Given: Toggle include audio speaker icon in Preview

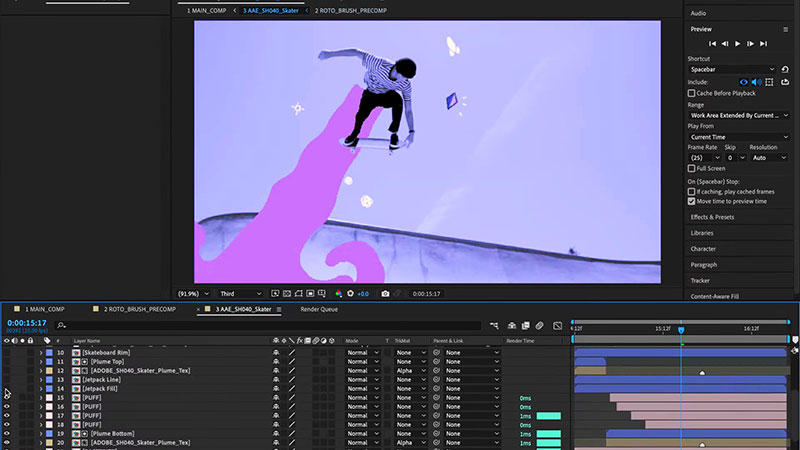Looking at the screenshot, I should coord(756,82).
